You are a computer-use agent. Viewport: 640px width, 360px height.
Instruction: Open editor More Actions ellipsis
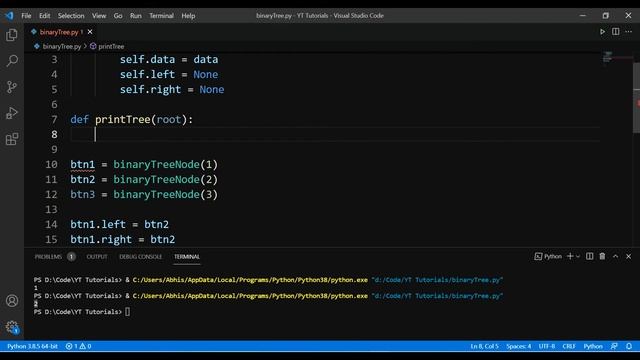coord(629,32)
